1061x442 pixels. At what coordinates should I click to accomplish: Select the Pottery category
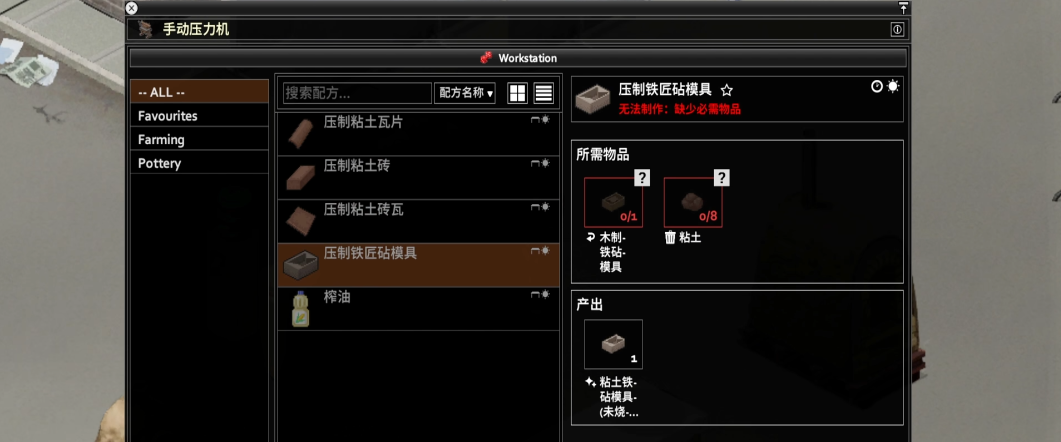tap(199, 163)
